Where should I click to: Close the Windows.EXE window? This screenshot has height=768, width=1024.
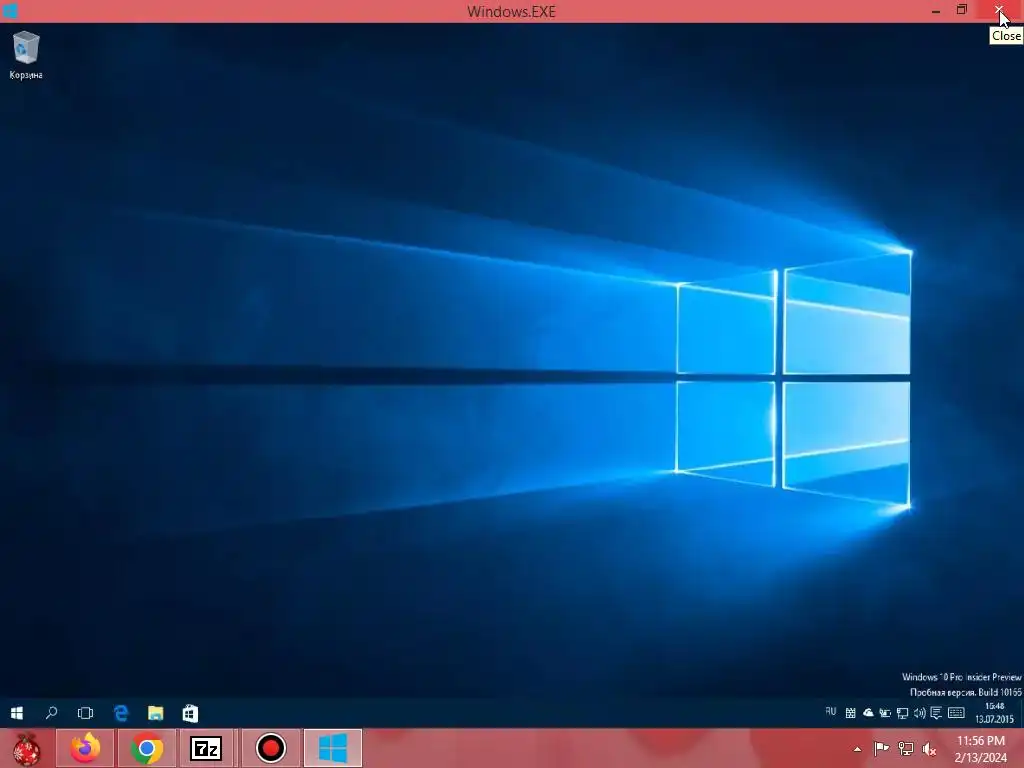point(999,10)
